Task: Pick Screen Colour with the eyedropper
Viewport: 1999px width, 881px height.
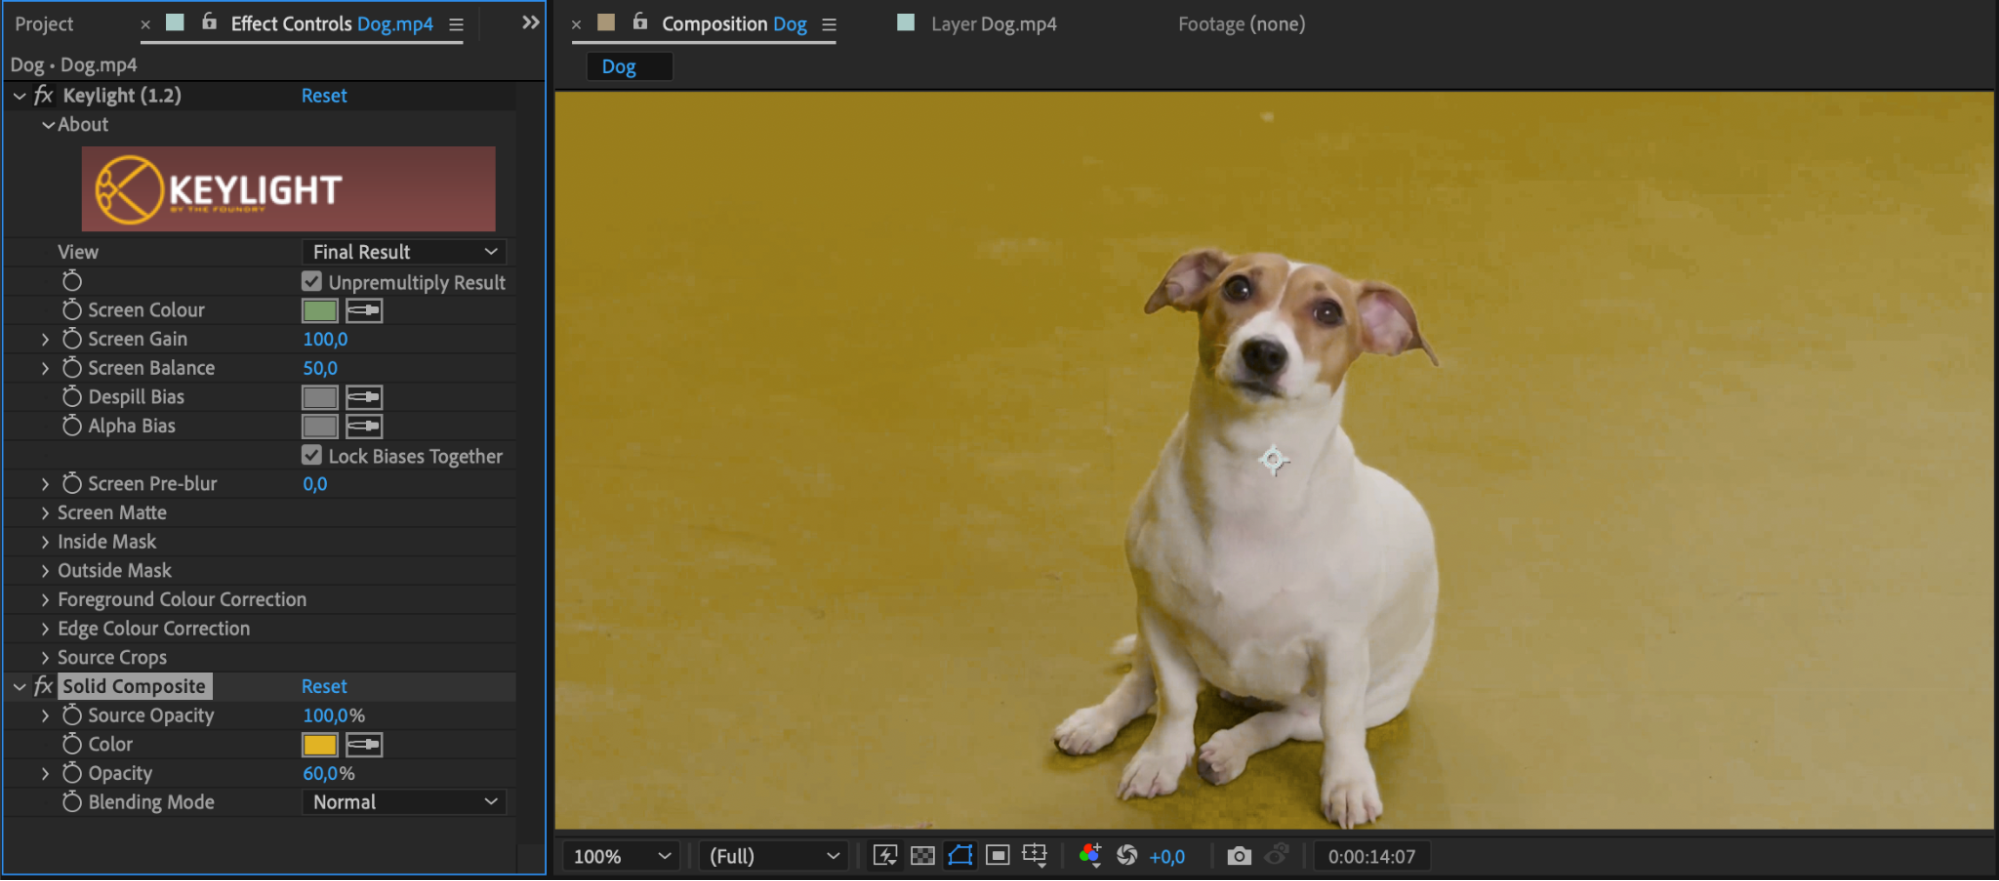Action: coord(364,311)
